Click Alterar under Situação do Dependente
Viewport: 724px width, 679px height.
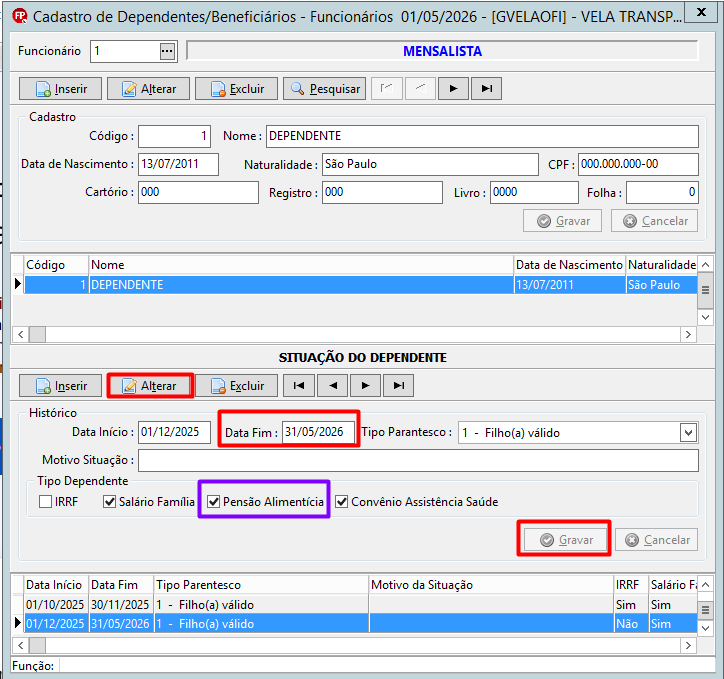point(150,385)
